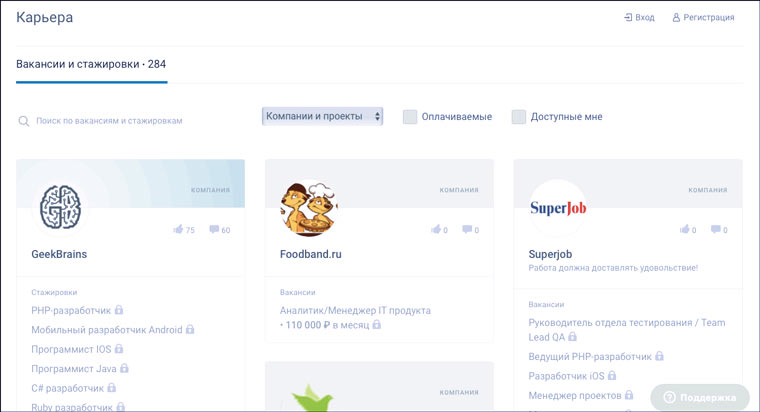Open the Foodband.ru company name link
760x412 pixels.
311,254
